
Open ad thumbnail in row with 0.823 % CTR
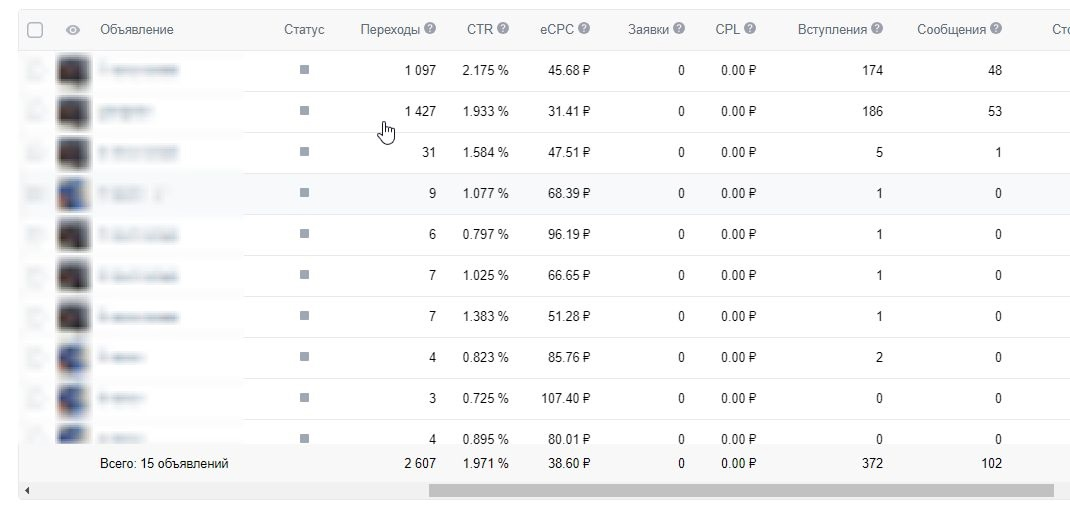click(x=74, y=357)
